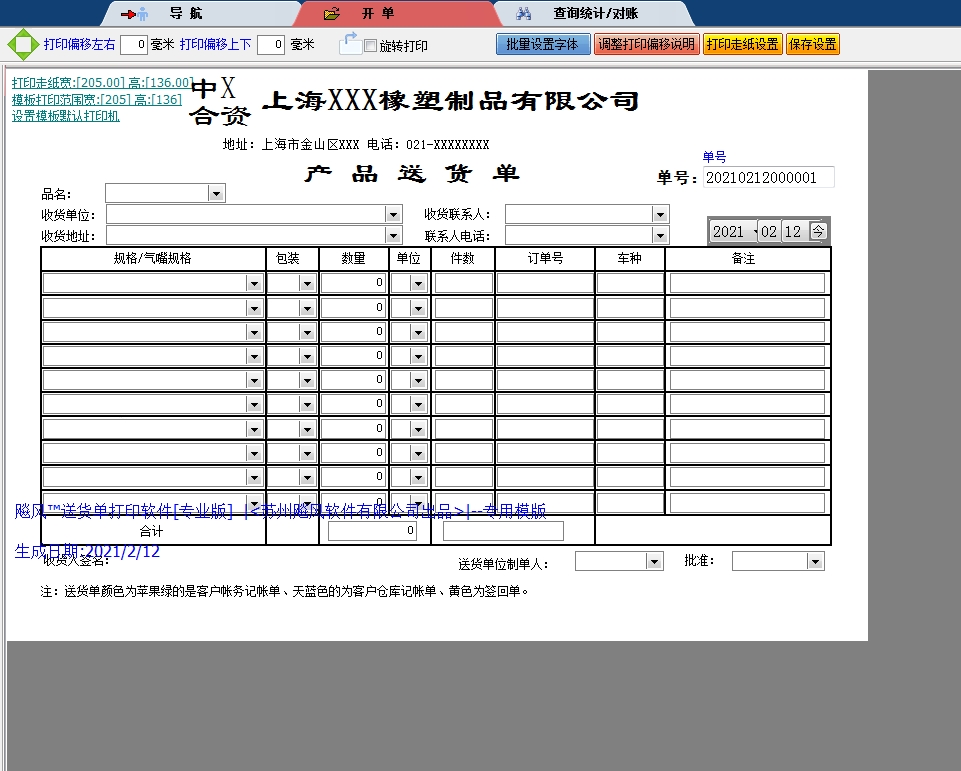961x771 pixels.
Task: Open the 批准 dropdown
Action: coord(814,560)
